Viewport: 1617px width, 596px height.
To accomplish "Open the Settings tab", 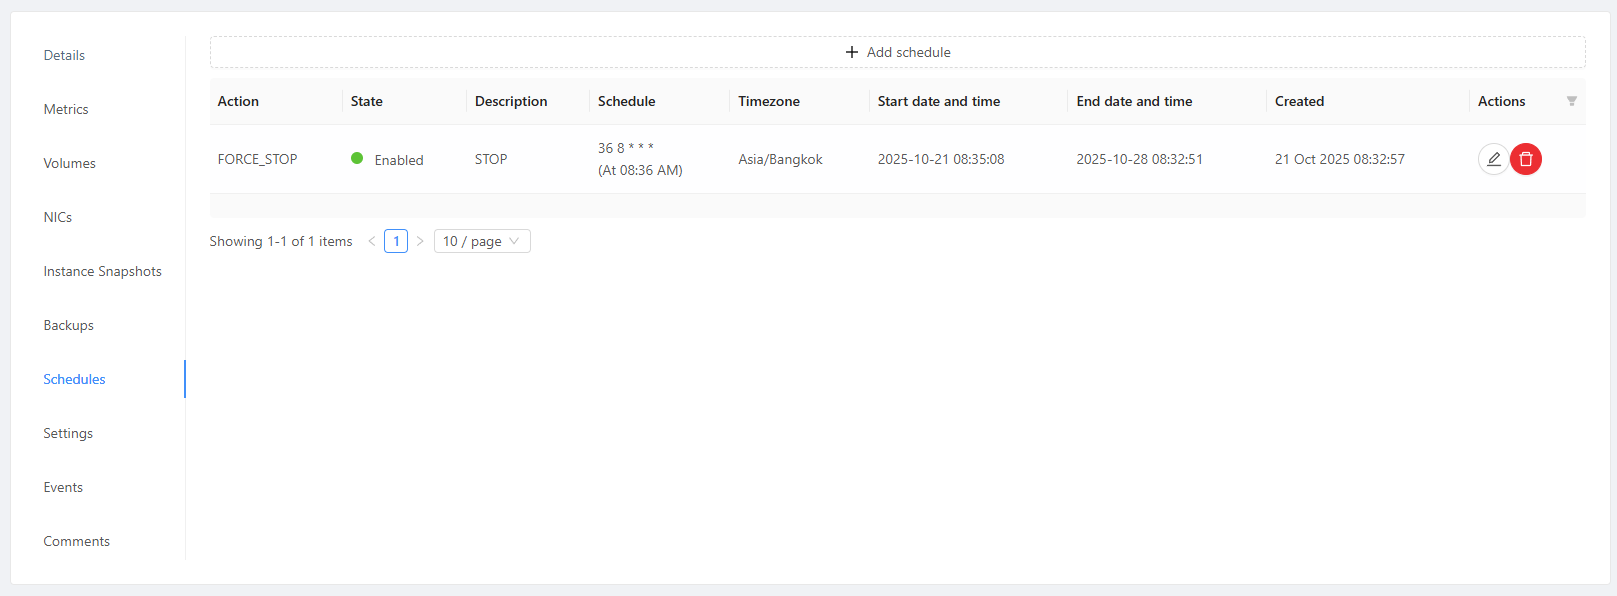I will coord(68,433).
